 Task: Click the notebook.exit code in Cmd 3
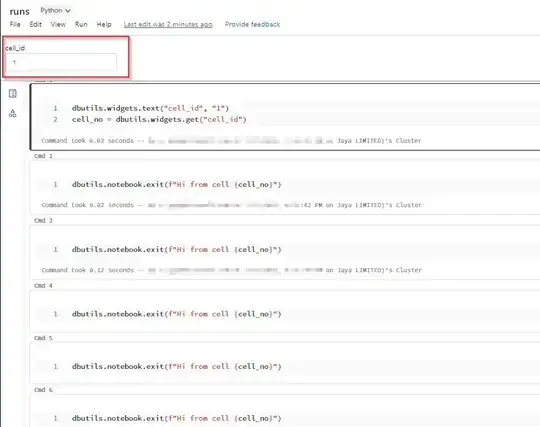point(177,249)
